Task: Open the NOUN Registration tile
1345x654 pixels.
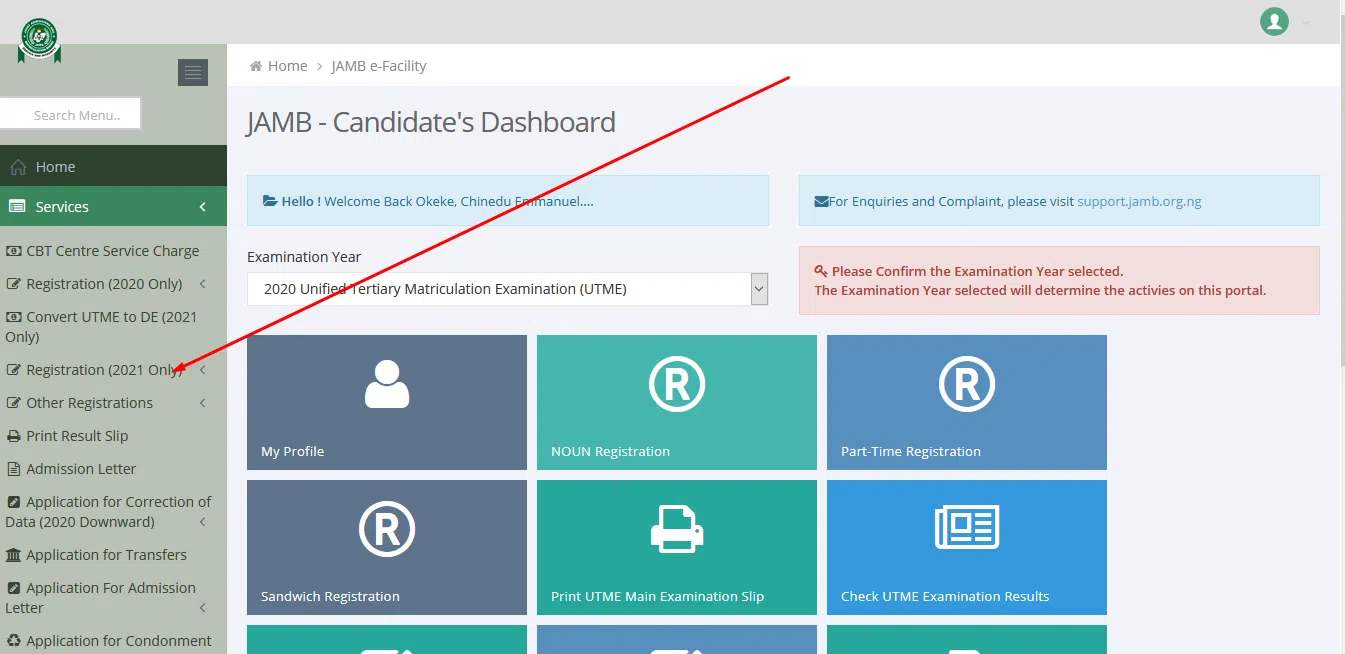Action: [677, 402]
